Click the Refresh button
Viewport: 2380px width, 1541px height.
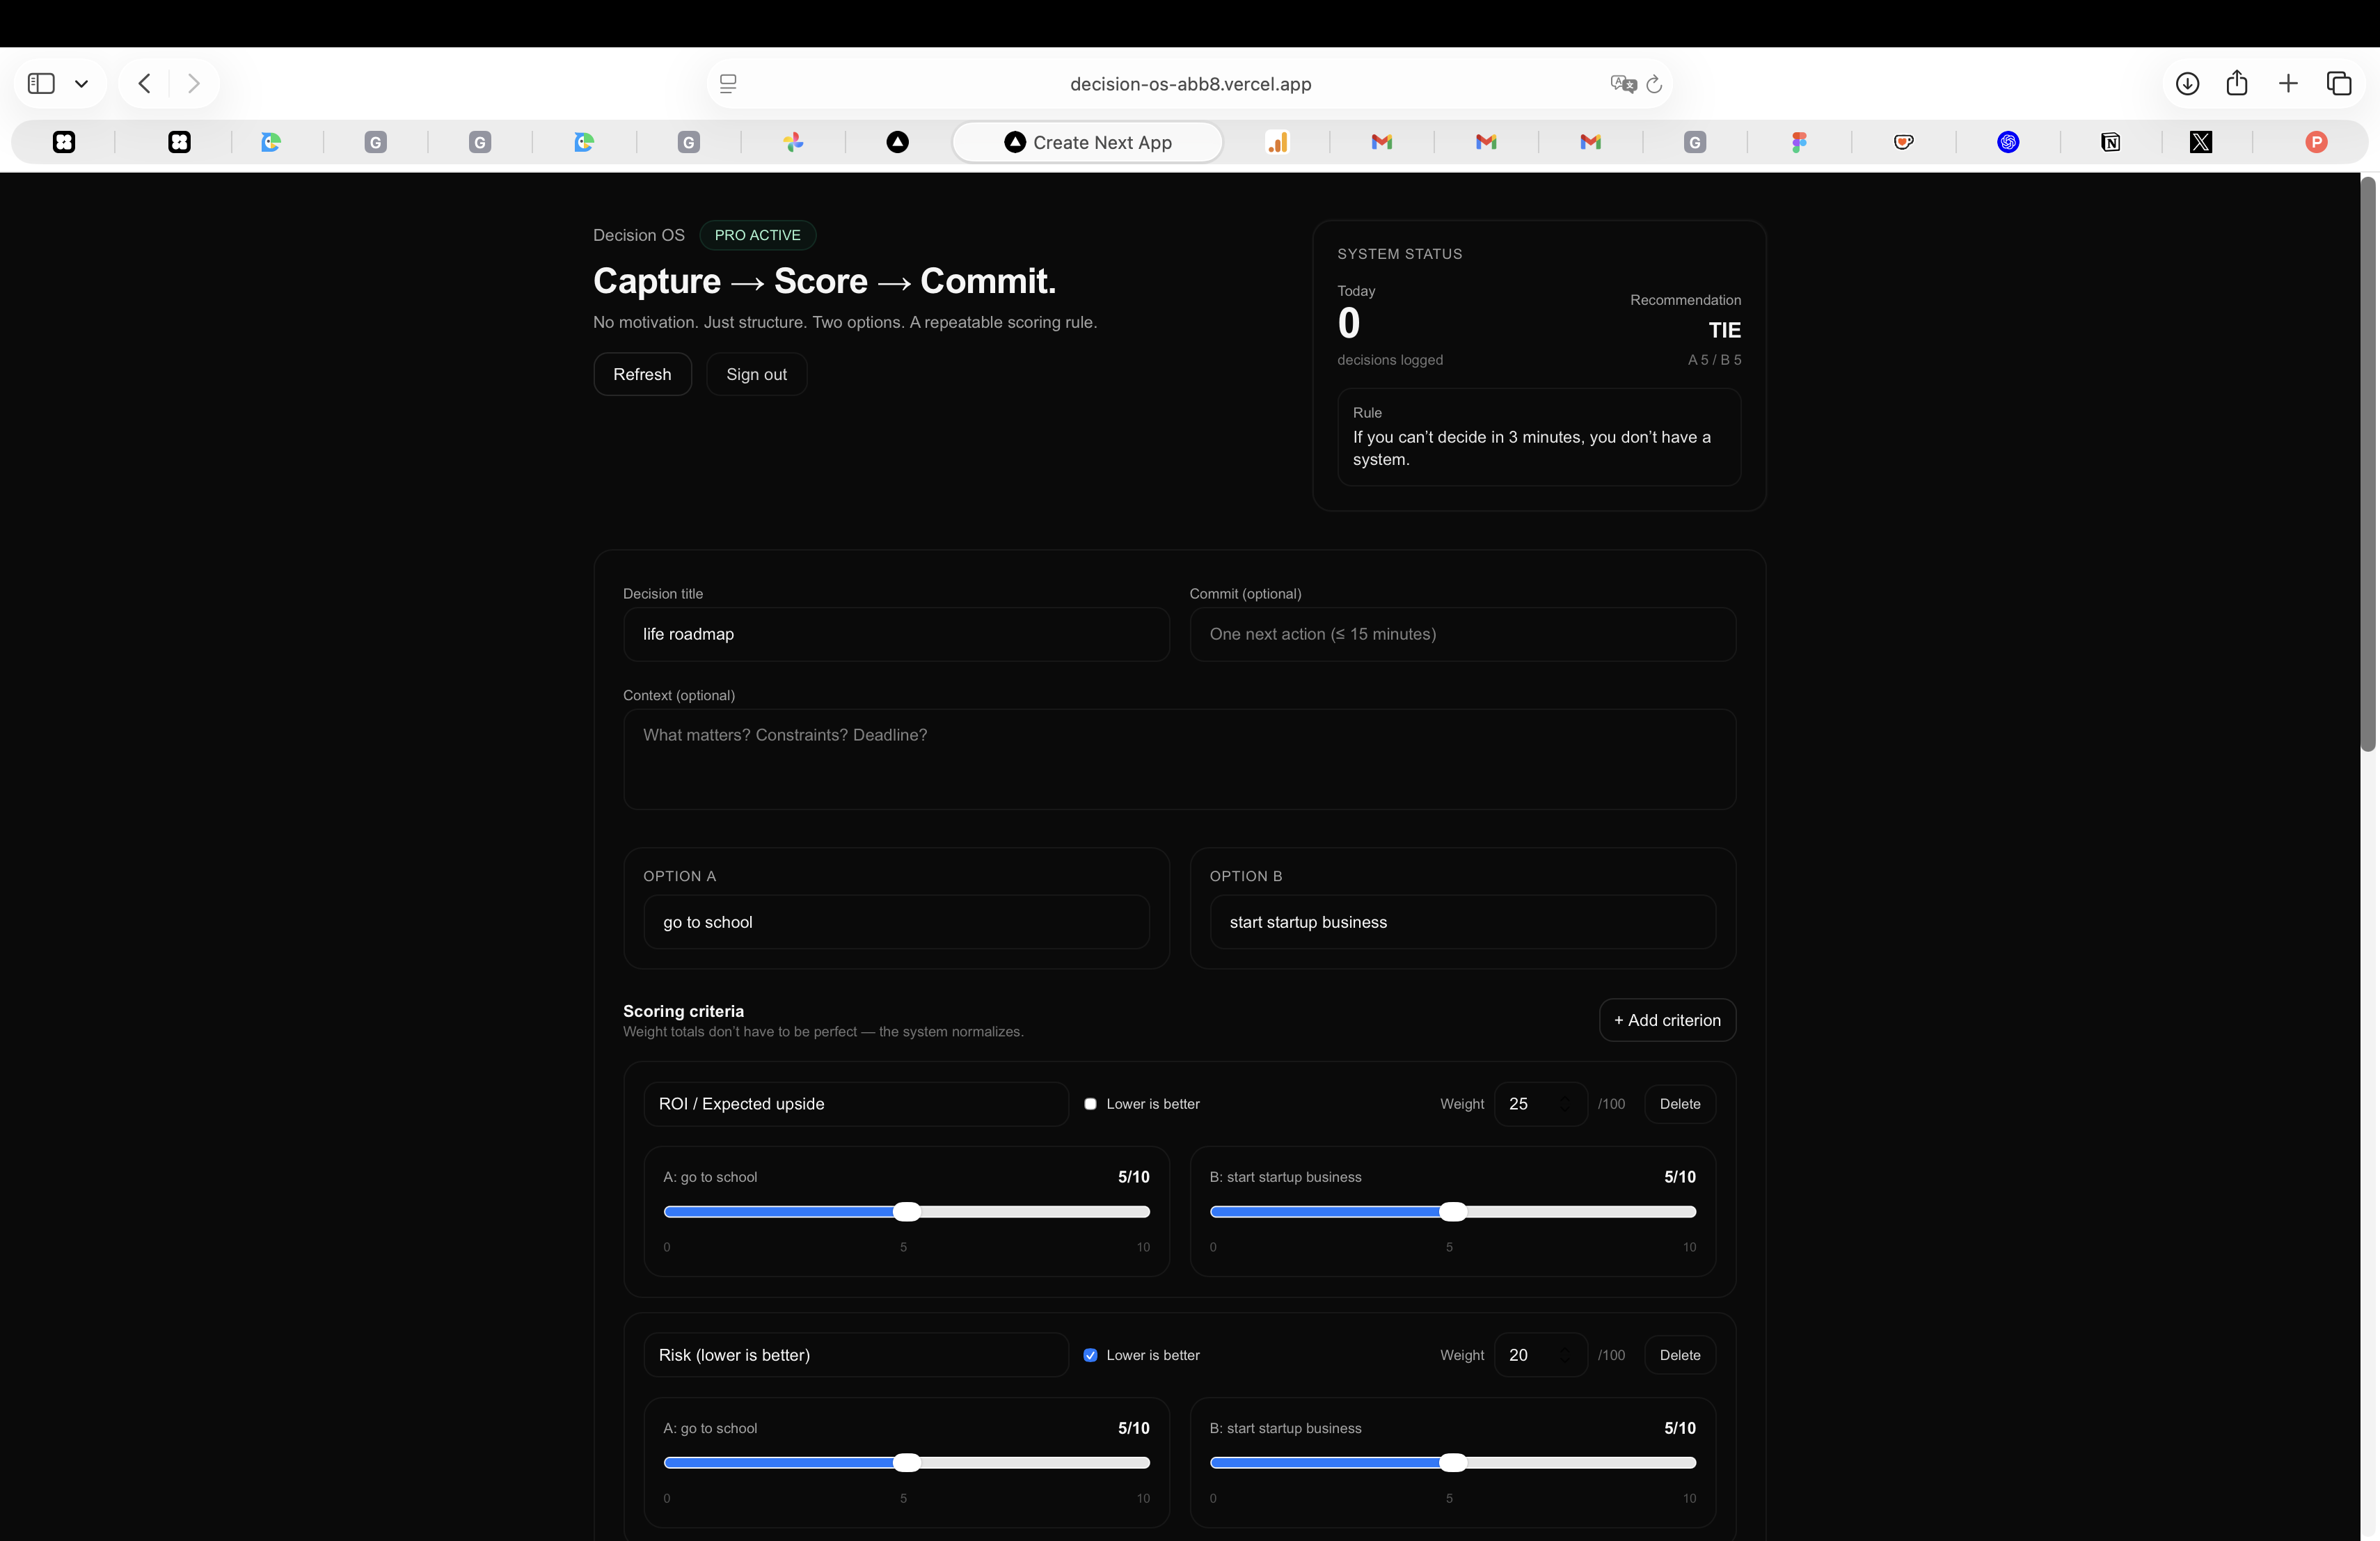tap(642, 374)
